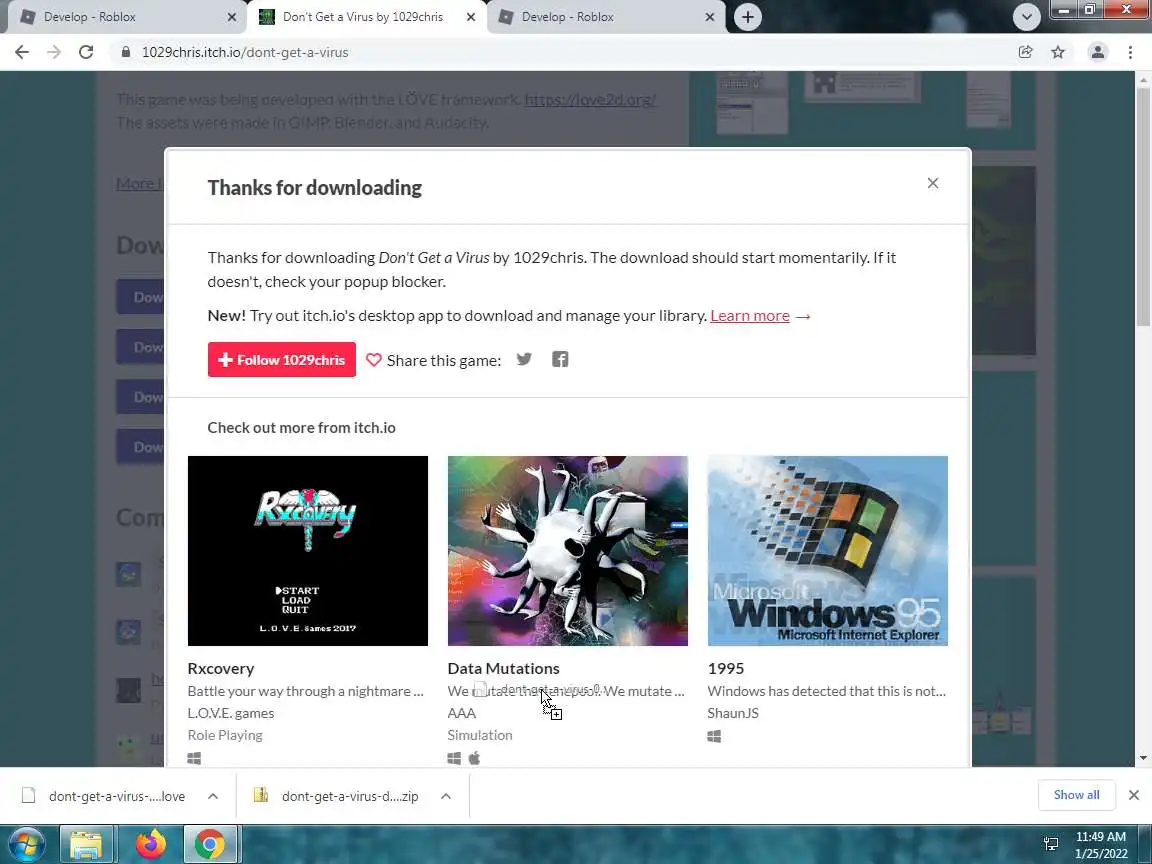The width and height of the screenshot is (1152, 864).
Task: Open the 1995 Windows 95 thumbnail
Action: [x=828, y=551]
